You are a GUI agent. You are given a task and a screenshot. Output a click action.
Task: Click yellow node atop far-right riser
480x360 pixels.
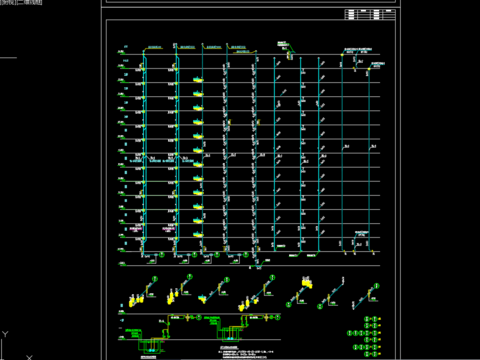click(369, 69)
